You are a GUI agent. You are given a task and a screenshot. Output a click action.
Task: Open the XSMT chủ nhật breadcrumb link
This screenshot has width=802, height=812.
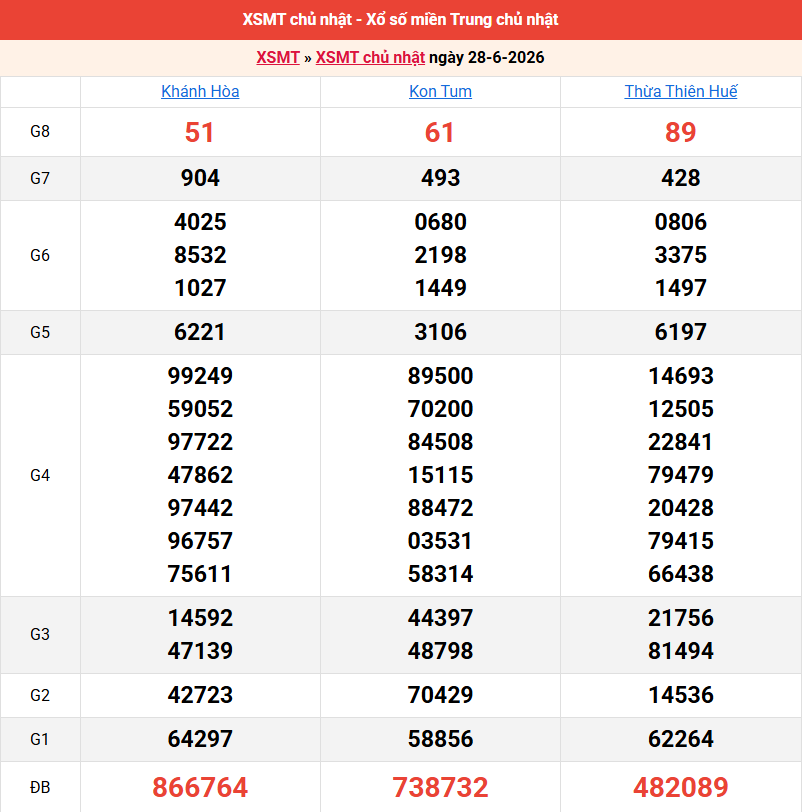[x=370, y=57]
